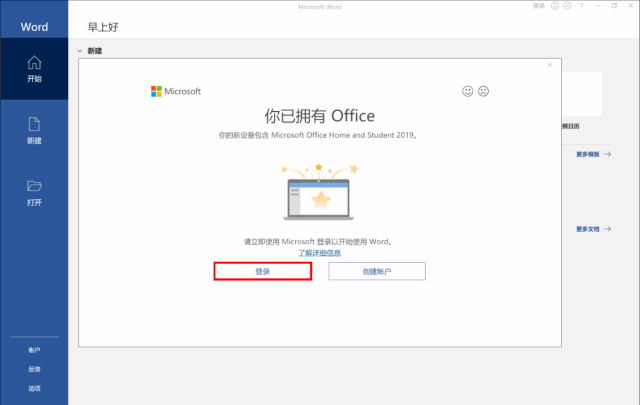Click the 登录 sign-in button in dialog

pos(262,271)
